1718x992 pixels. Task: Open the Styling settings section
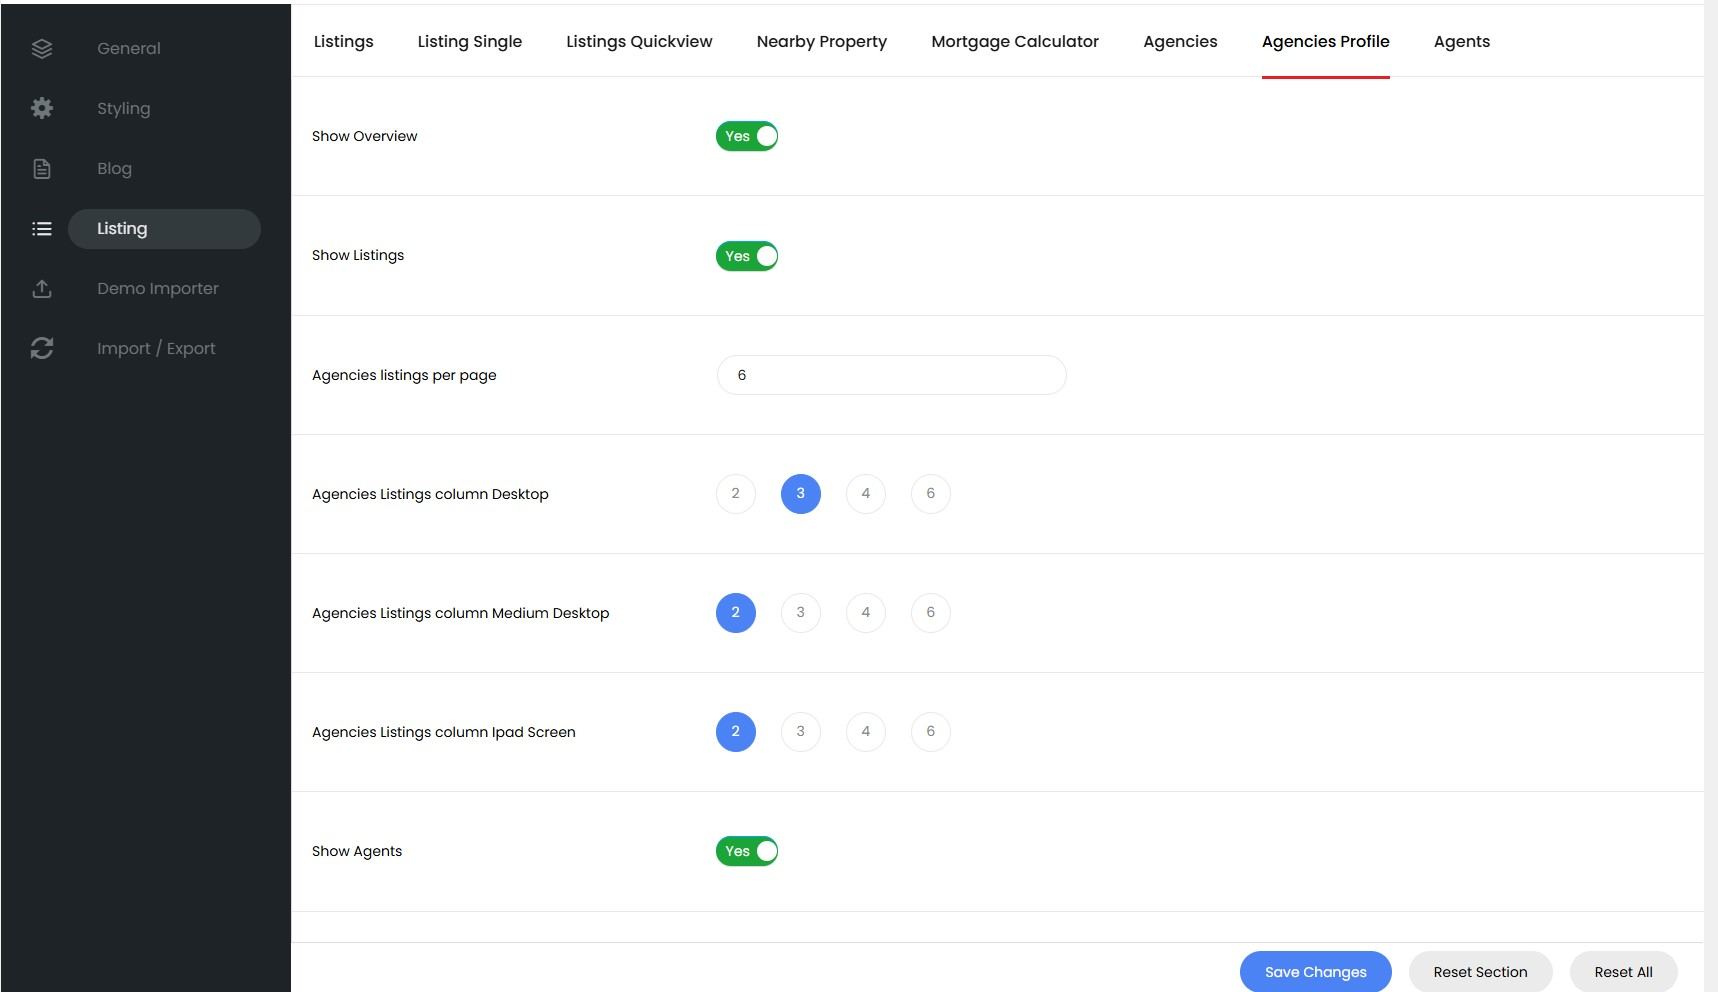click(124, 108)
